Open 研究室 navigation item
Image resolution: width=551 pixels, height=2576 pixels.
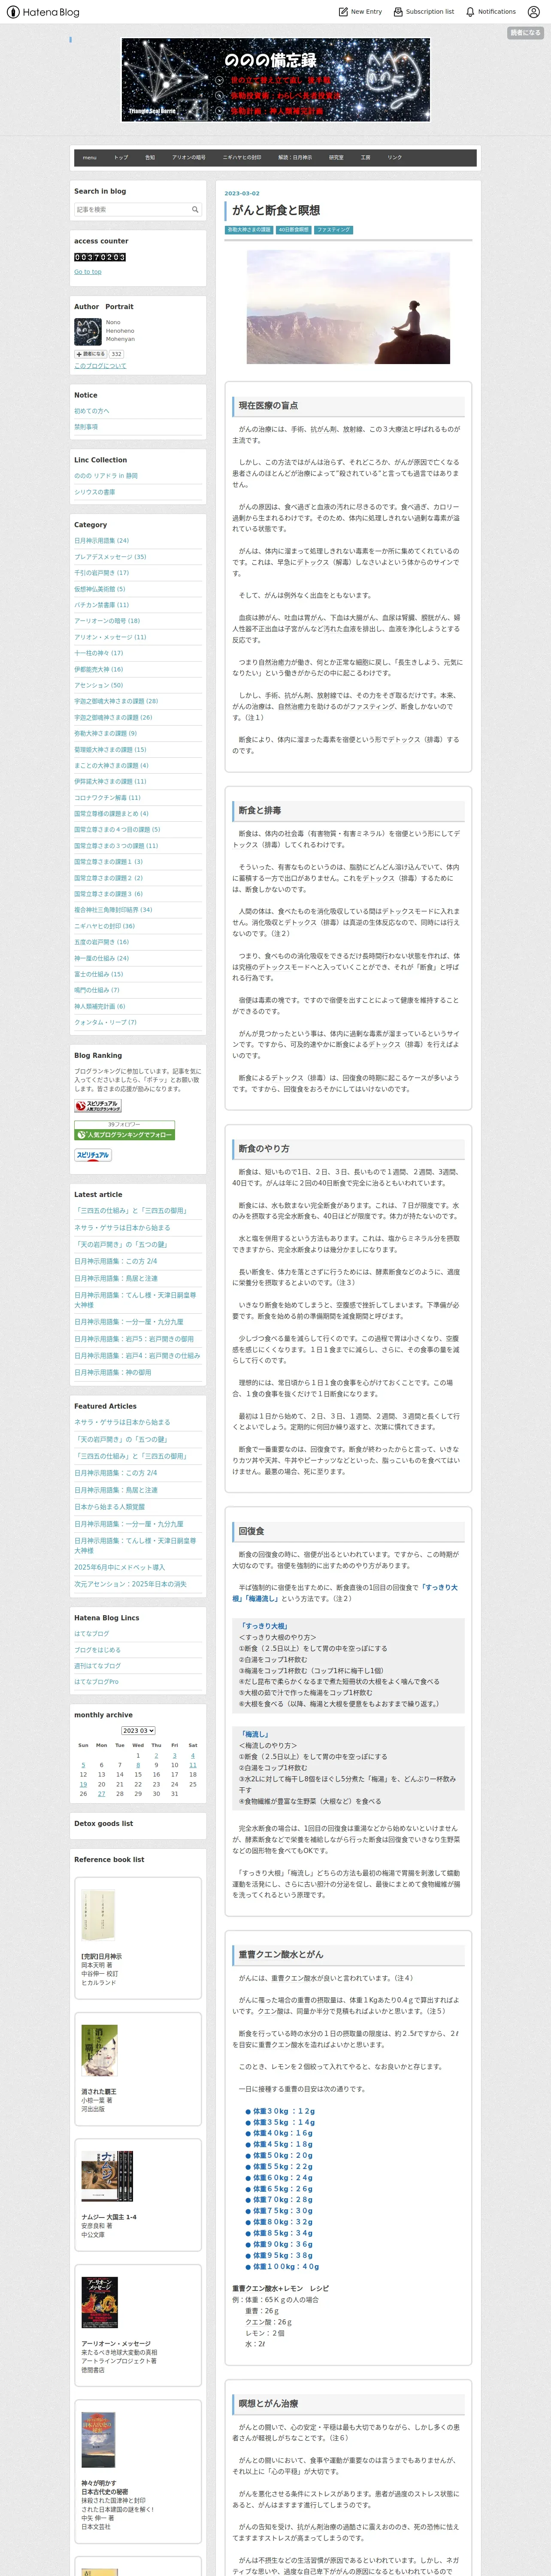pos(336,157)
